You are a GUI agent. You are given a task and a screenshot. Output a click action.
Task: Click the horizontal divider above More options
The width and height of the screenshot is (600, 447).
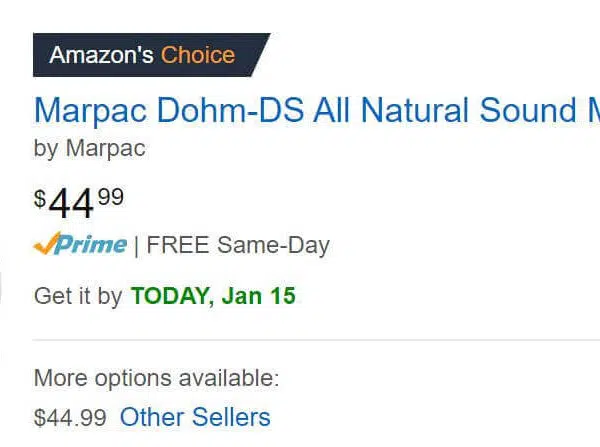[316, 339]
